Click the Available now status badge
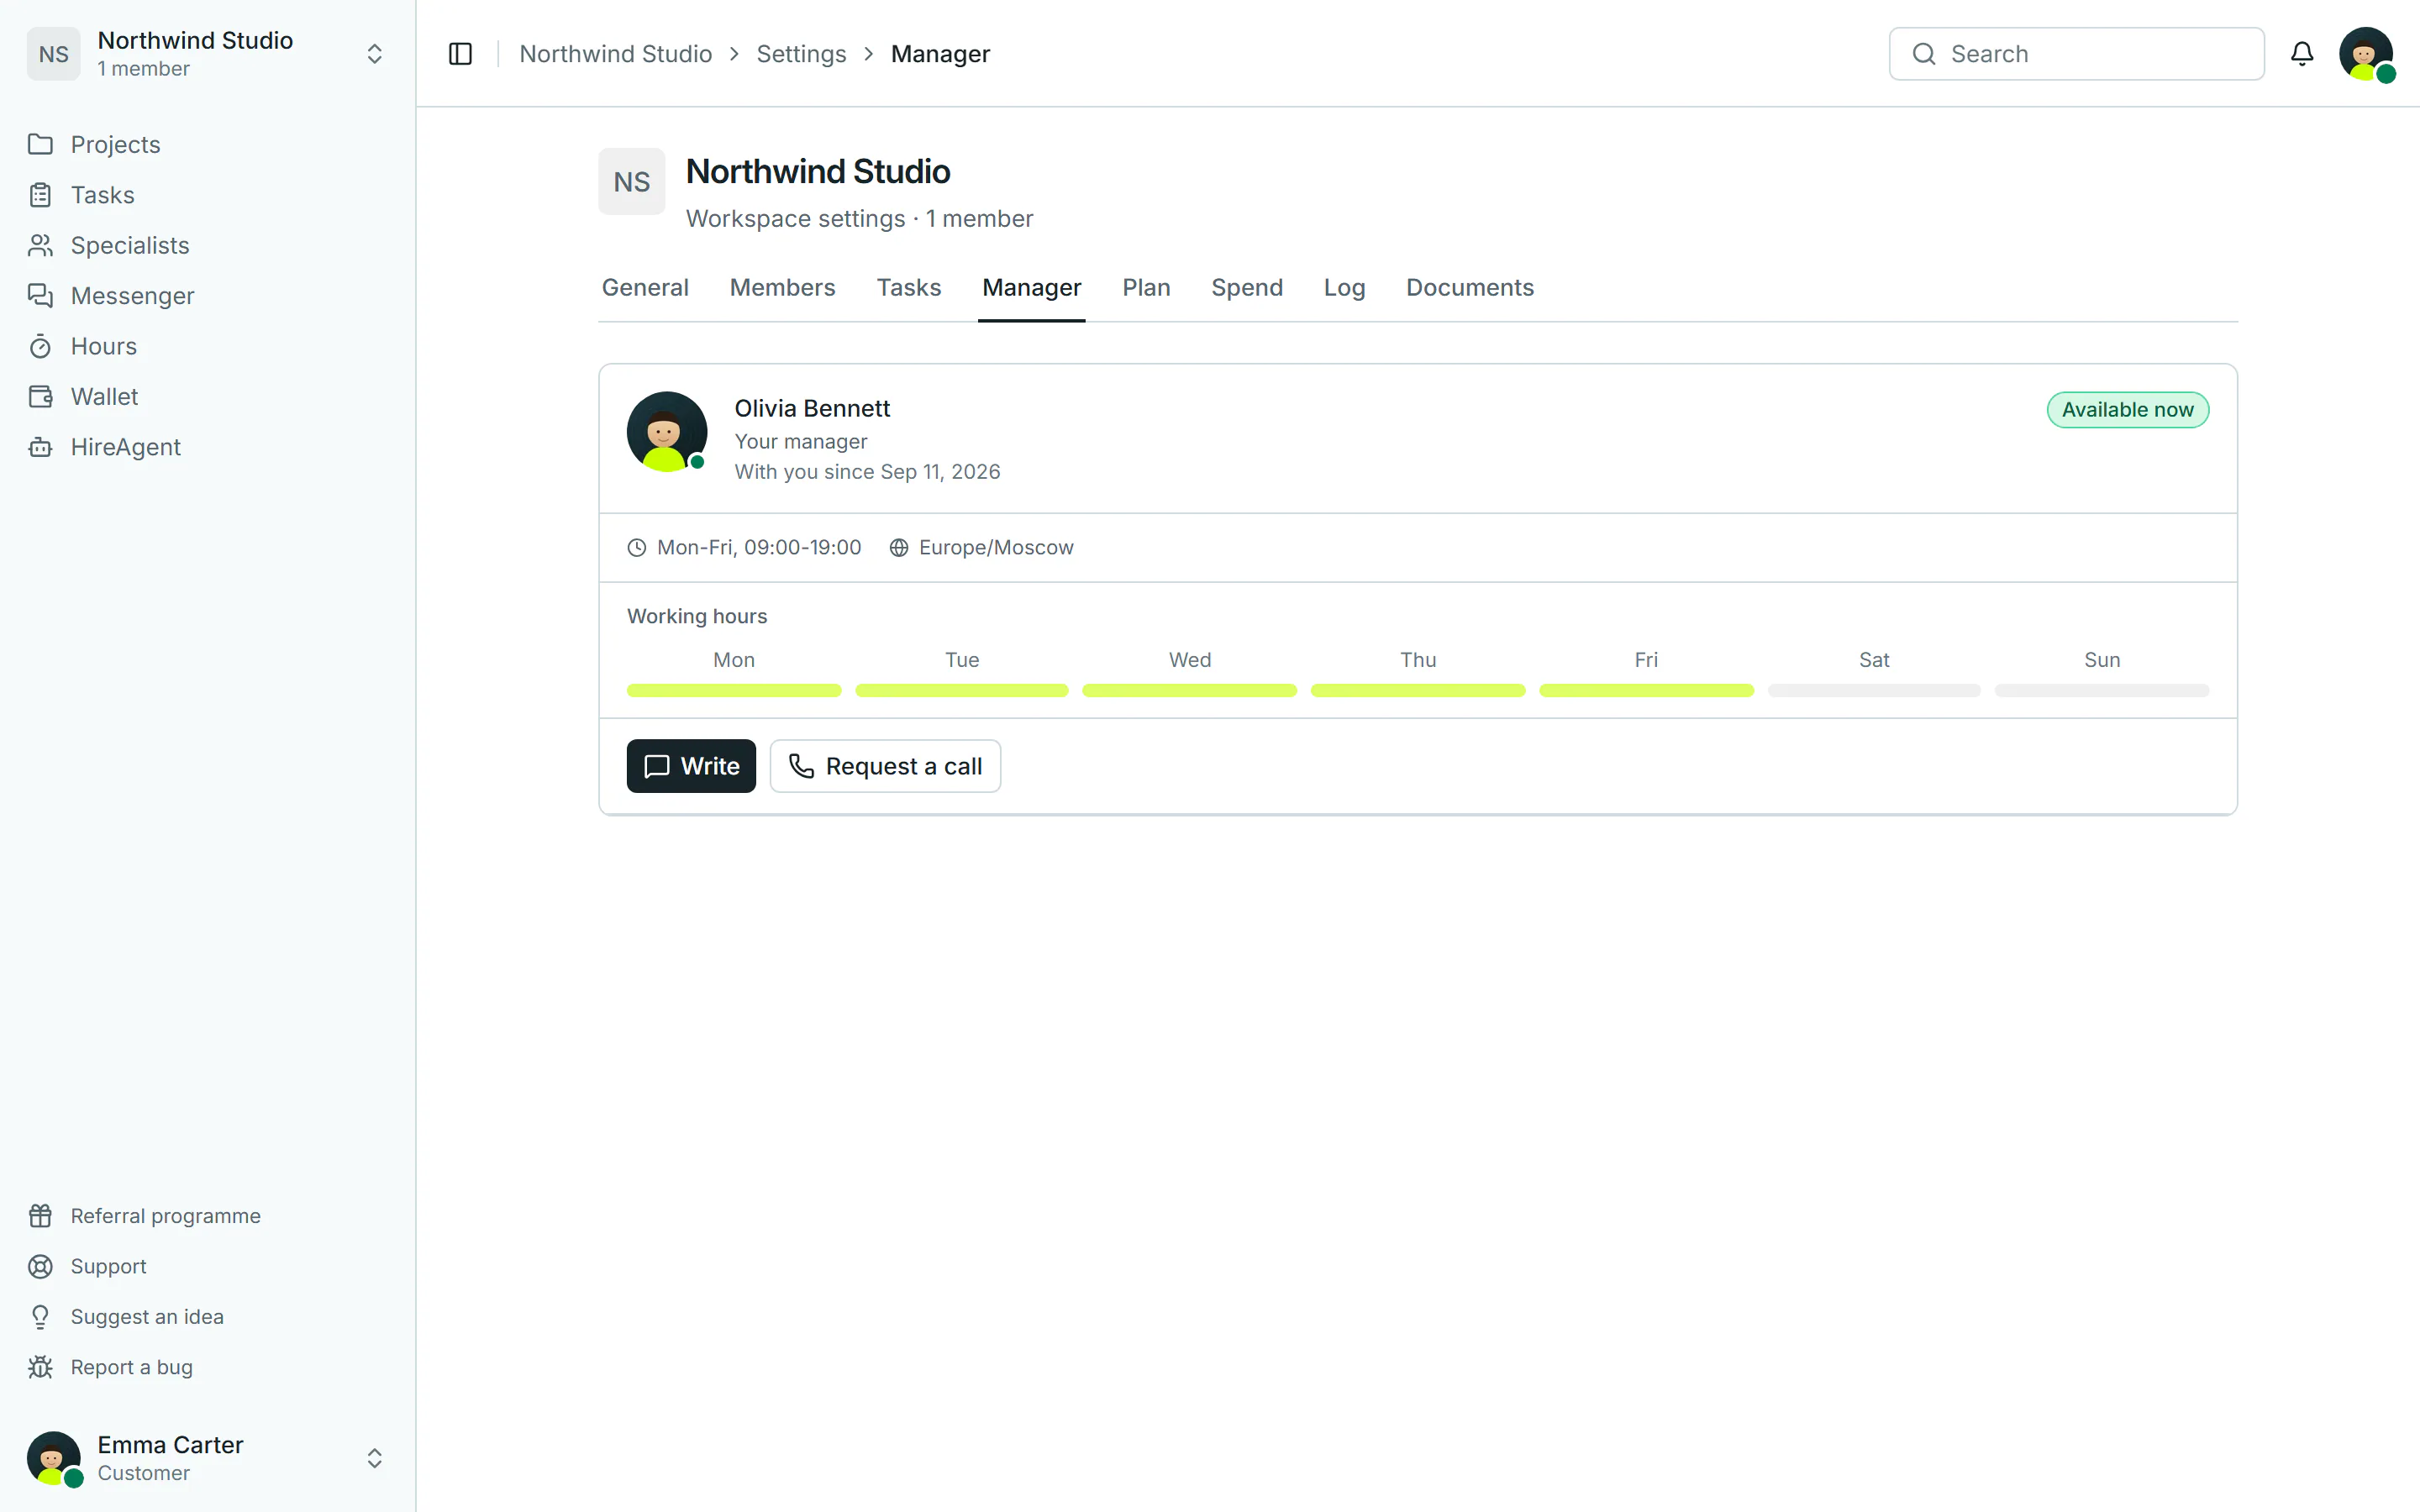Viewport: 2420px width, 1512px height. click(2128, 410)
